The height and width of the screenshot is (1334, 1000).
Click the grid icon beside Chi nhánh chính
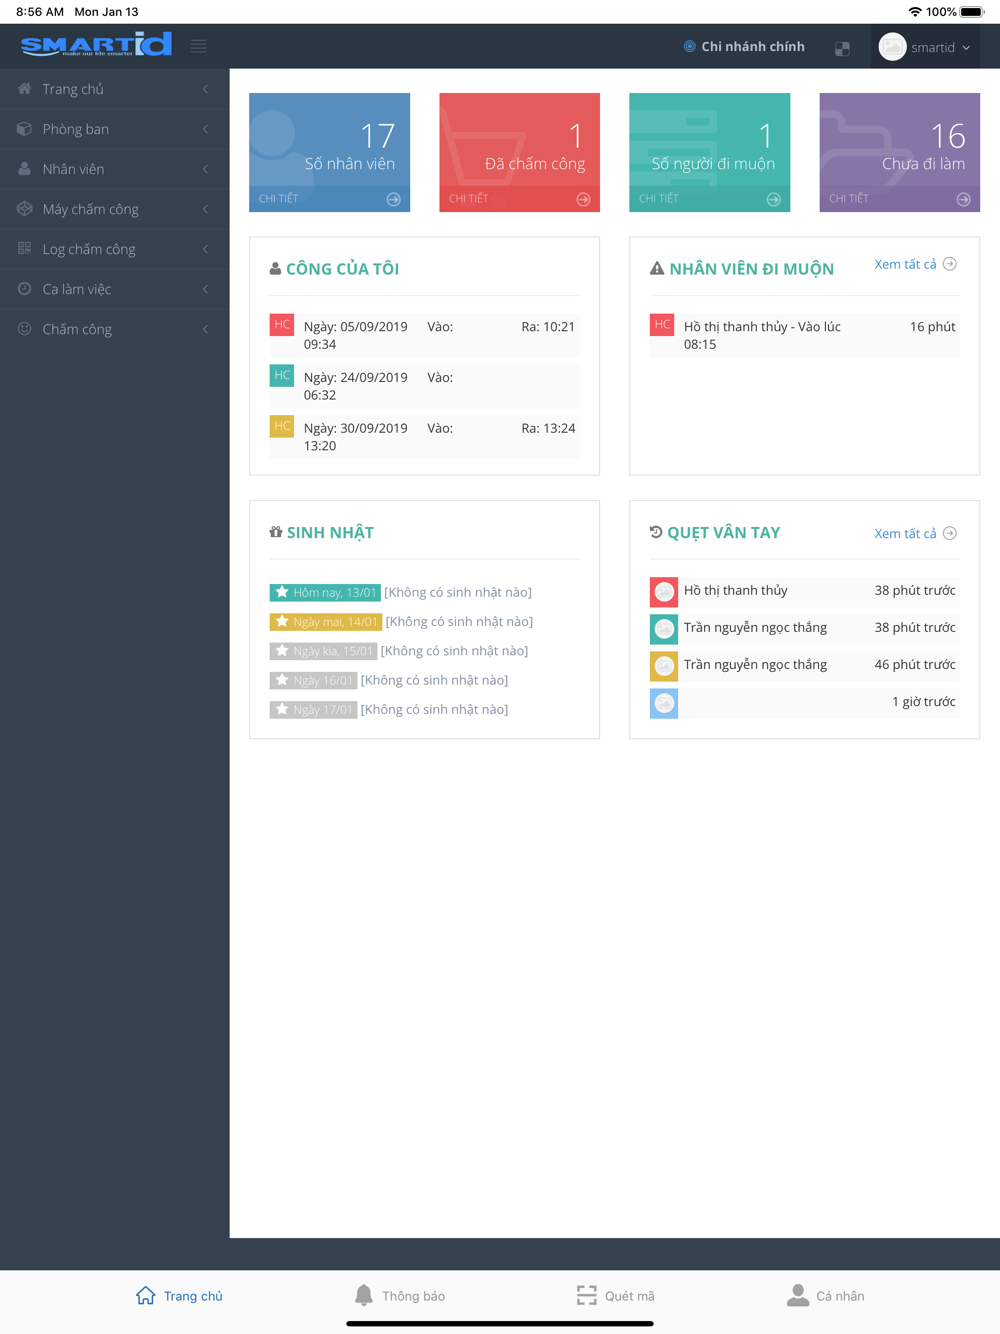[x=842, y=48]
